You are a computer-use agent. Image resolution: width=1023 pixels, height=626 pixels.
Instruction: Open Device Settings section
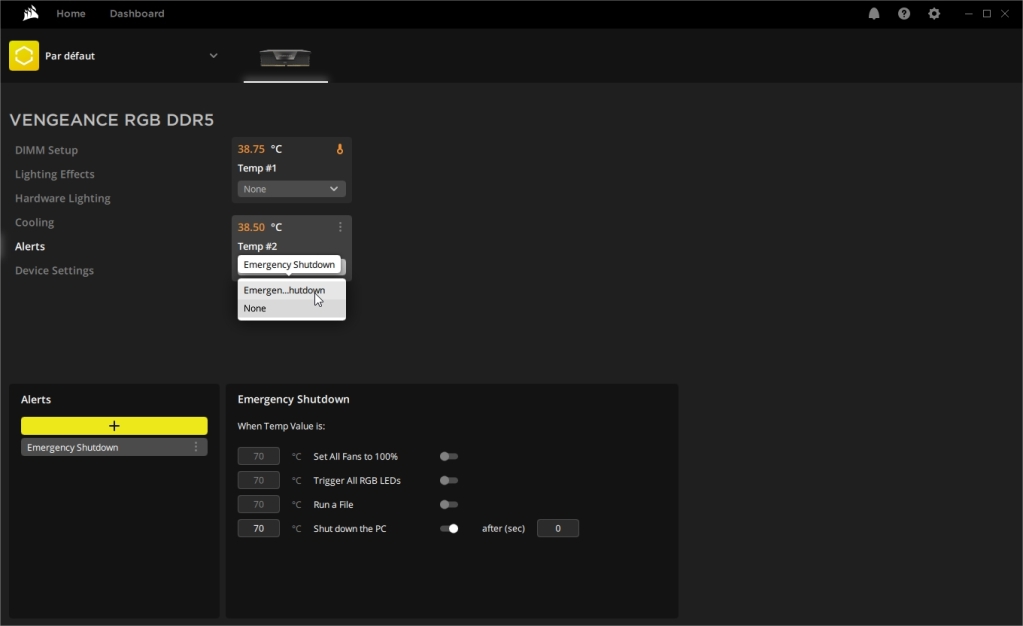tap(54, 271)
